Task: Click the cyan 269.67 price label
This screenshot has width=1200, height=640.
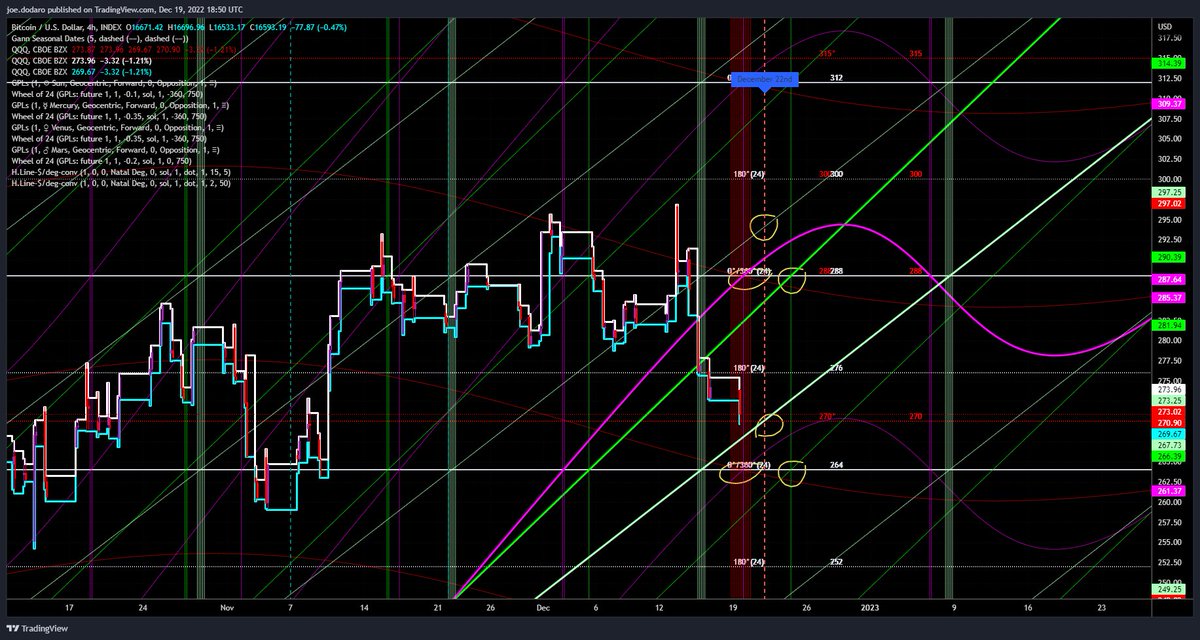Action: tap(1170, 435)
